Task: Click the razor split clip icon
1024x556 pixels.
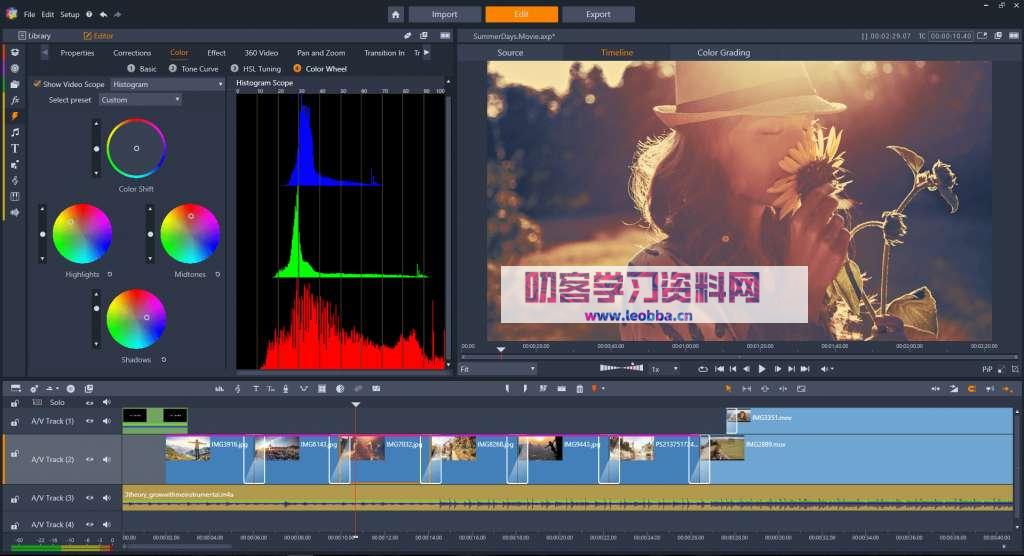Action: [x=543, y=389]
